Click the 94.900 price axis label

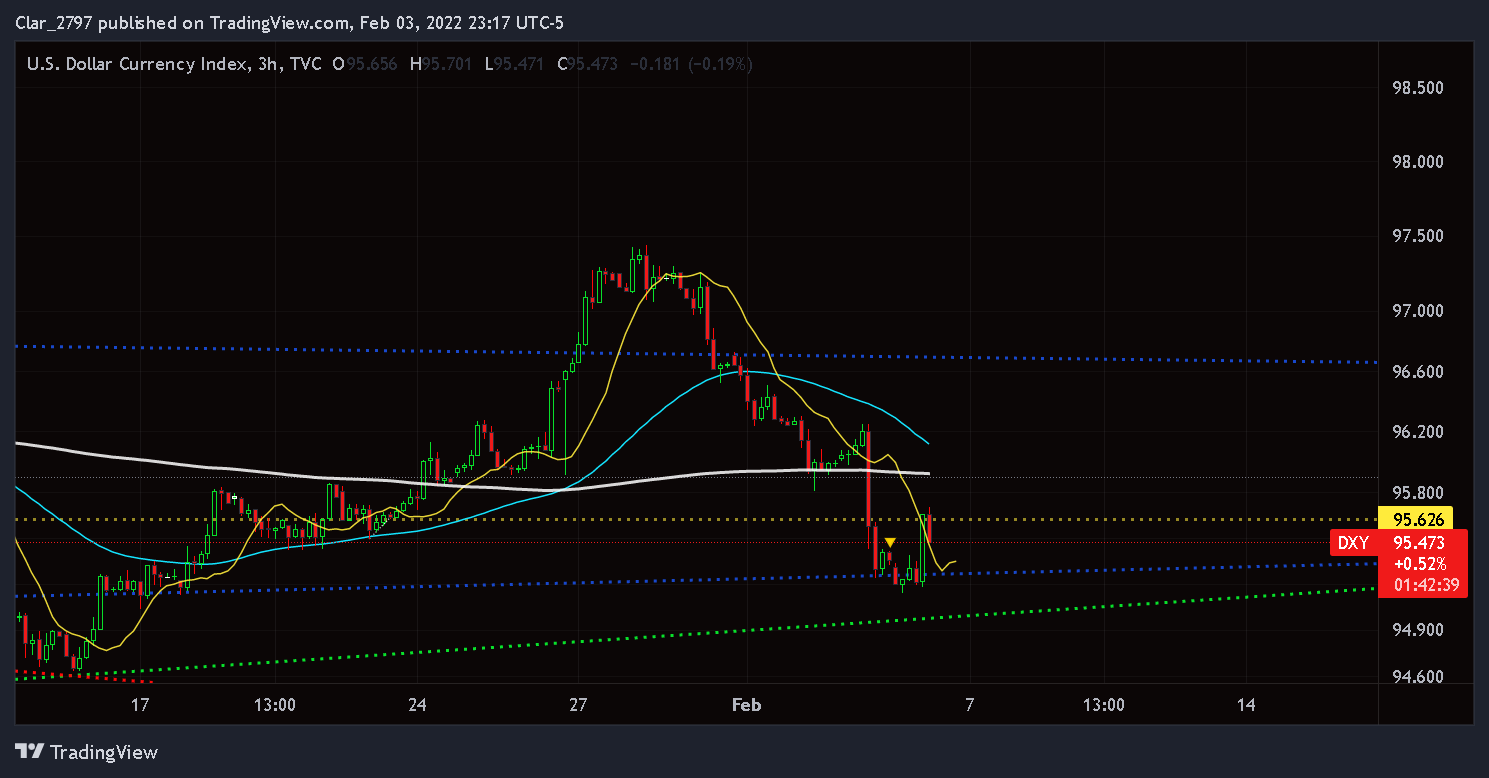pos(1417,630)
